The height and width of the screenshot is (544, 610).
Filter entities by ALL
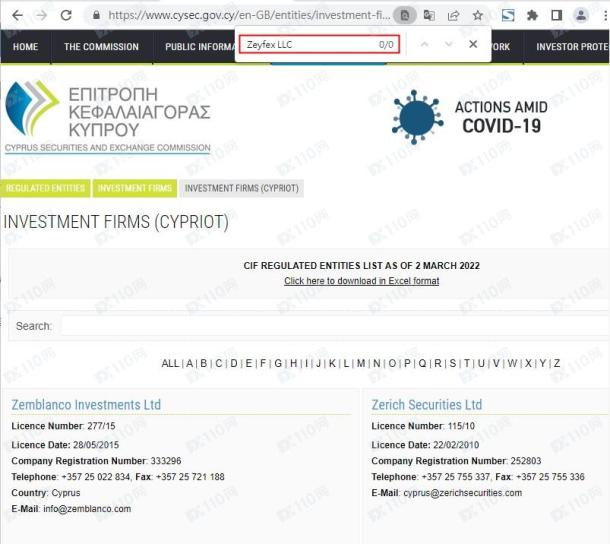point(170,363)
